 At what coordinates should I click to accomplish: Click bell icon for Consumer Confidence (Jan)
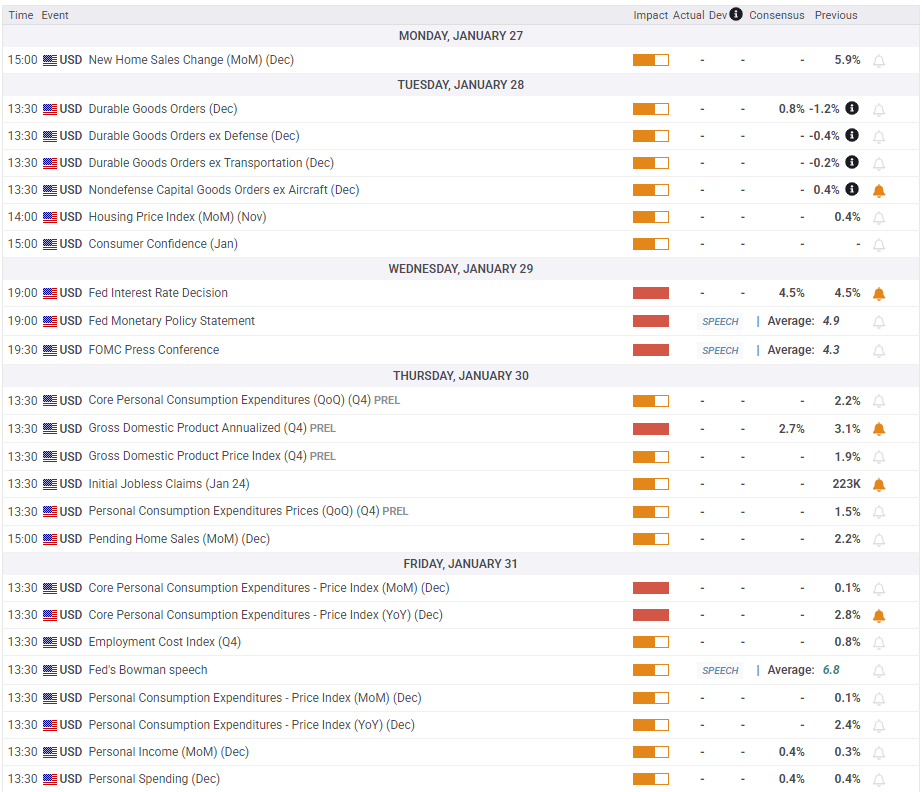[878, 245]
